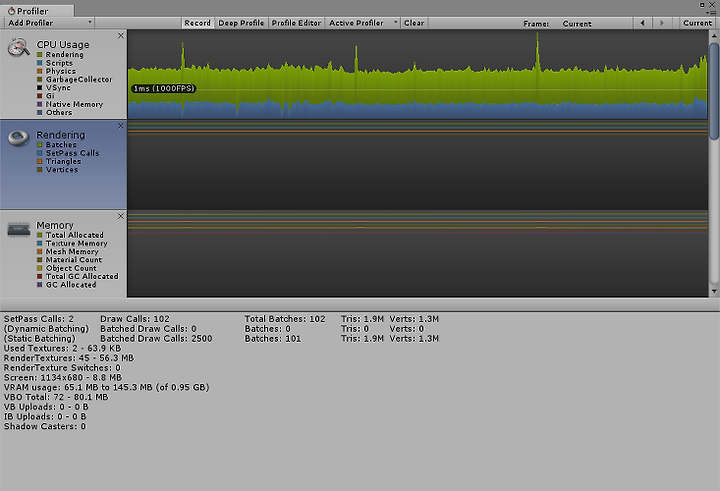Close the Rendering profiler module
This screenshot has width=720, height=491.
pyautogui.click(x=121, y=126)
